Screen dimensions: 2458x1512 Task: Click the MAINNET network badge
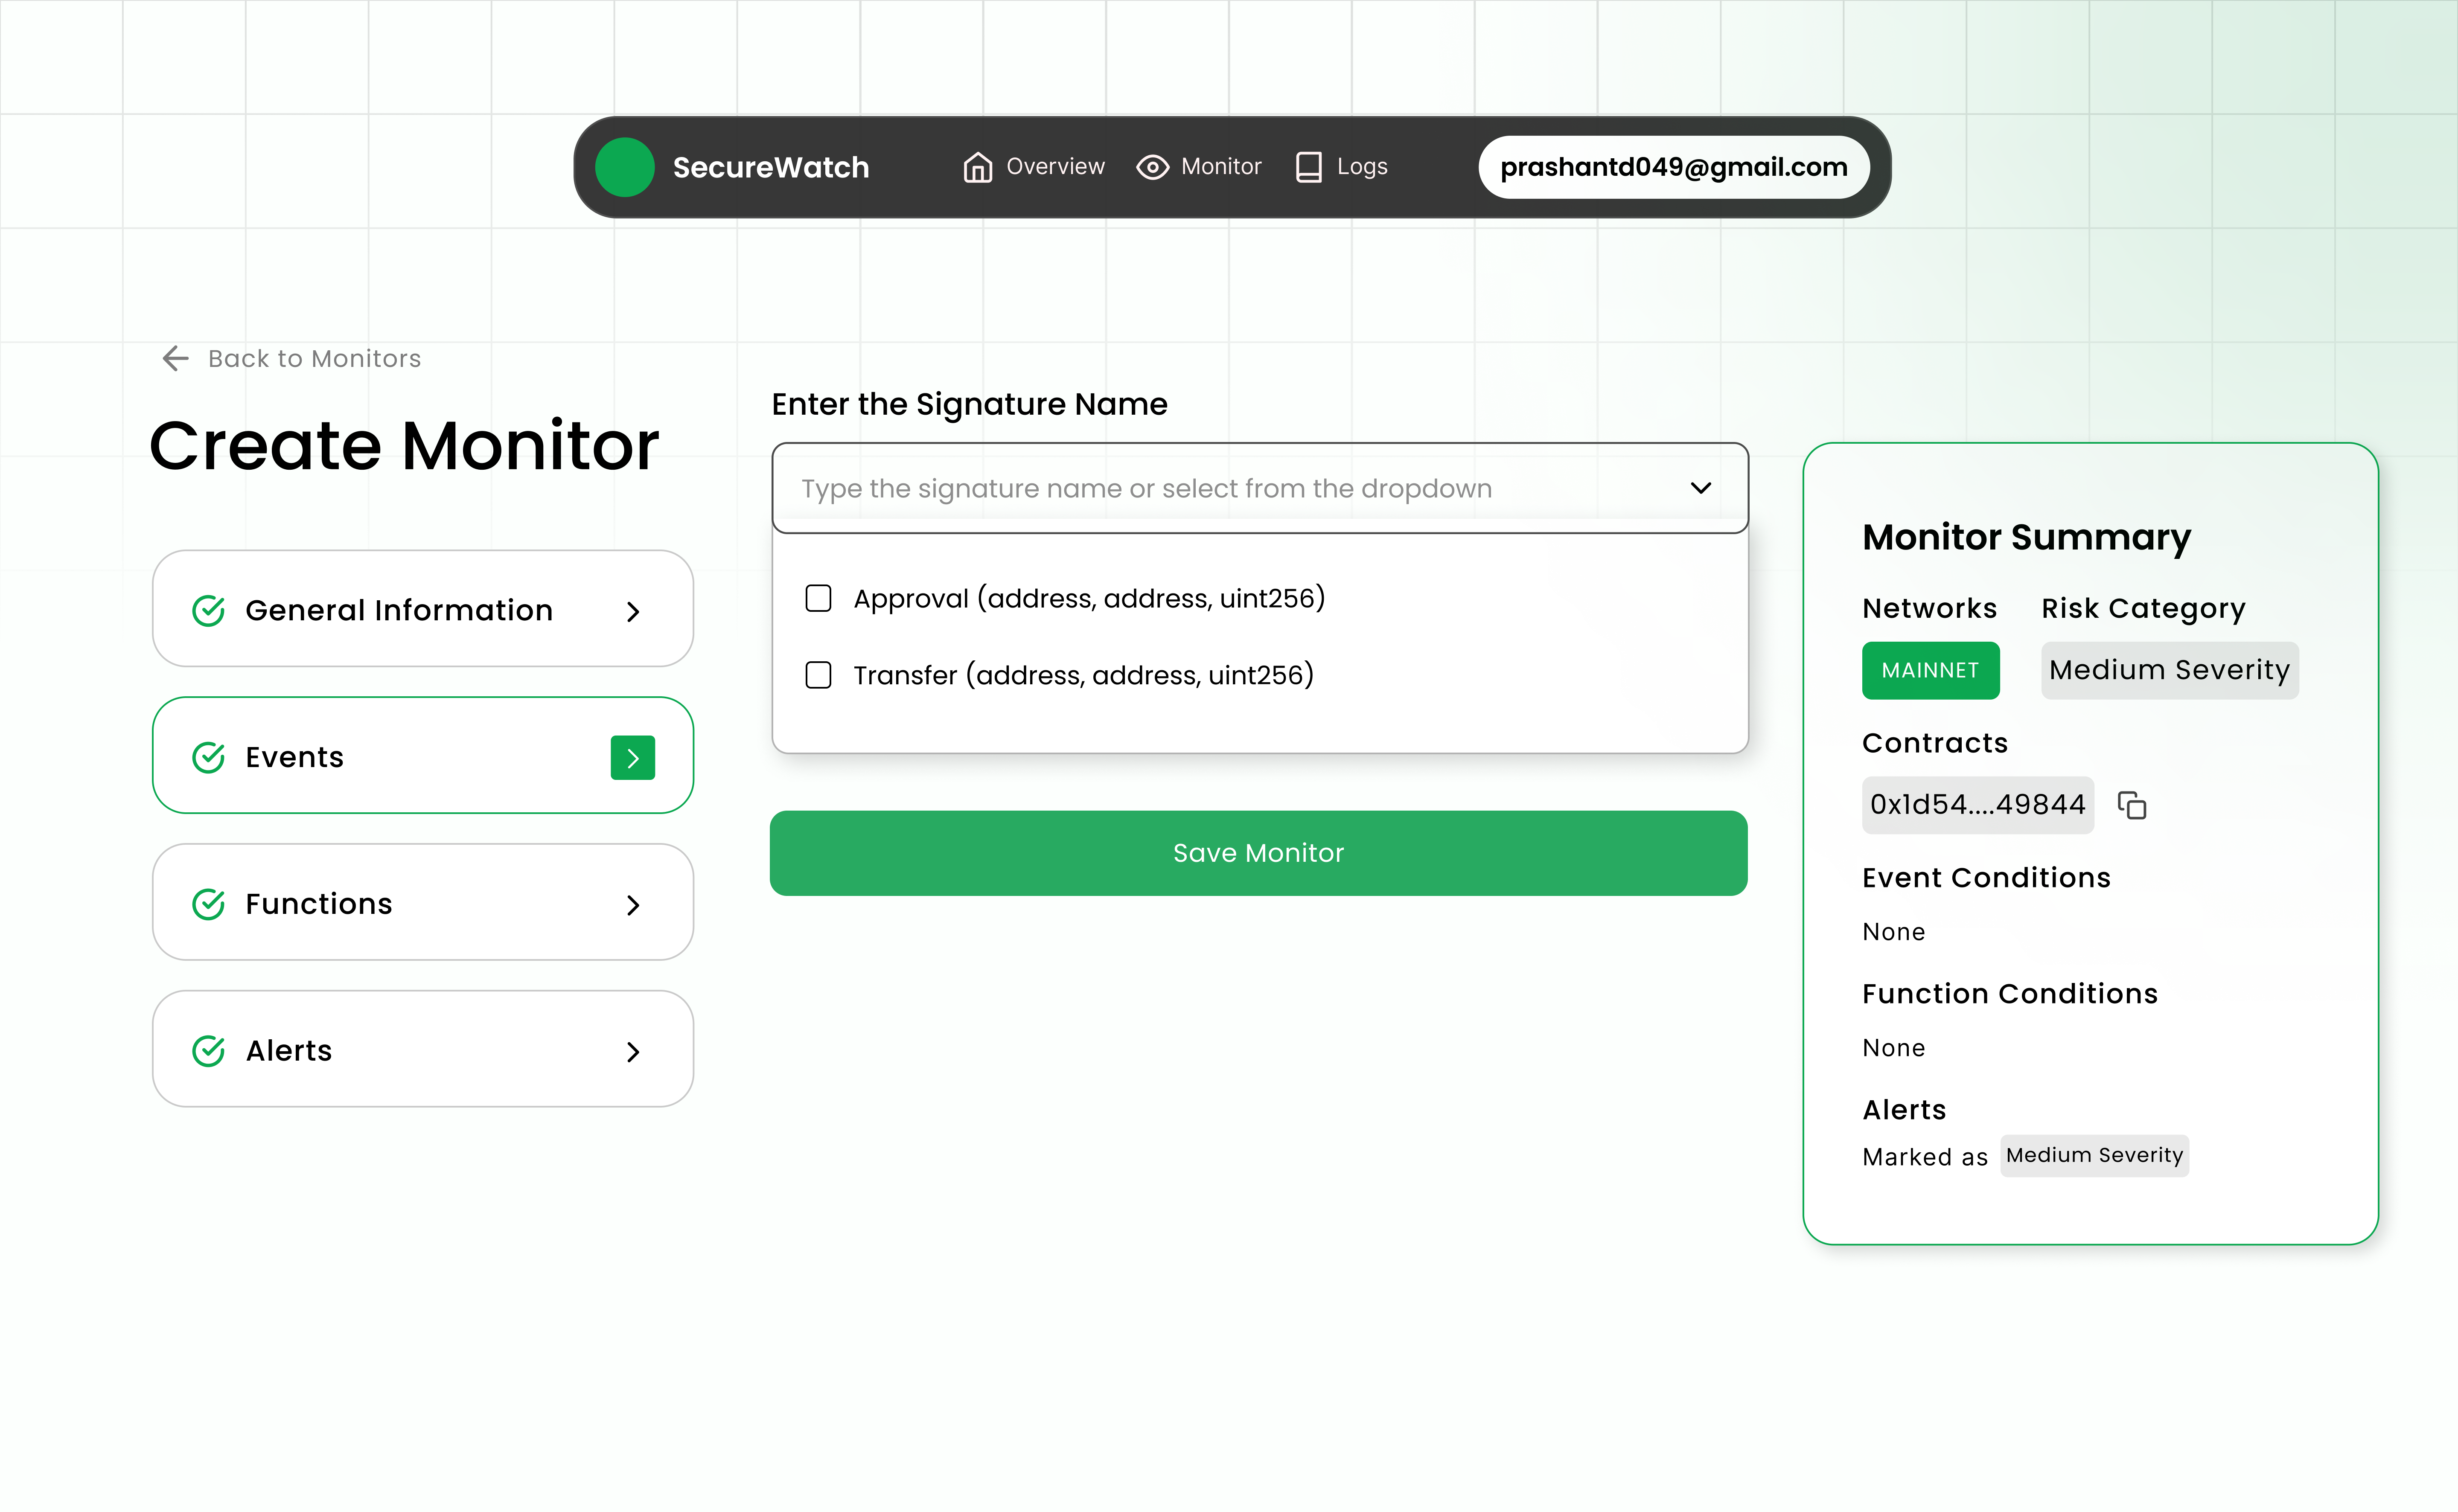1929,670
